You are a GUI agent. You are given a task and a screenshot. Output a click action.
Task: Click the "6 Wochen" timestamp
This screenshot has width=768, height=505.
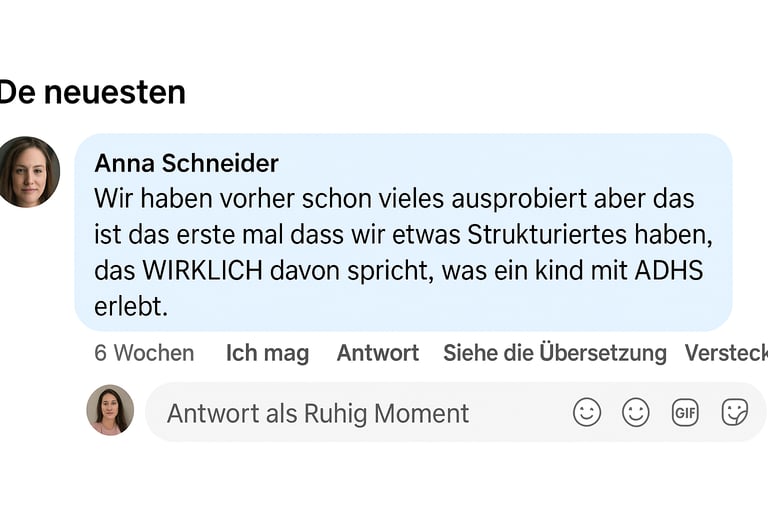pos(144,353)
